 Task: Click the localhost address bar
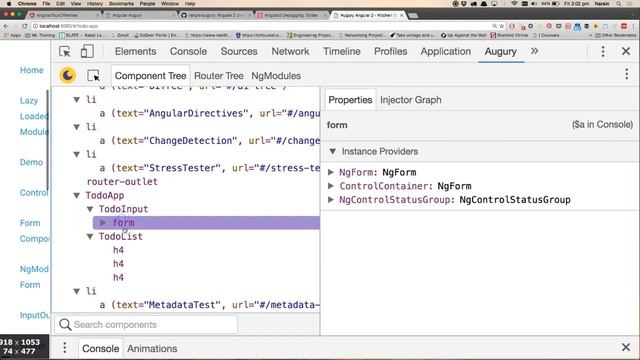tap(261, 26)
